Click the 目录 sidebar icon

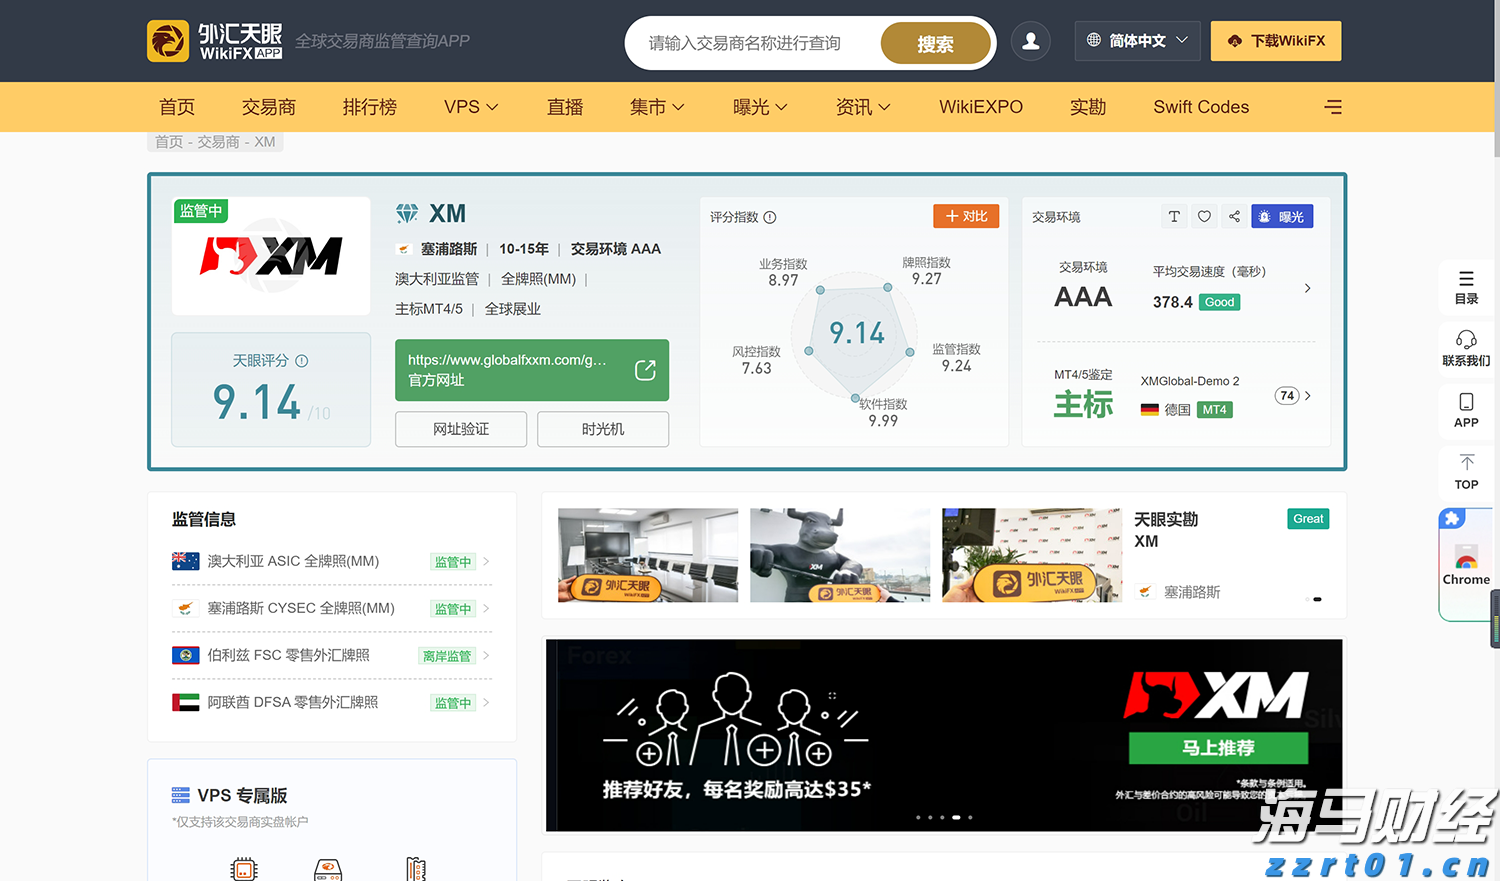point(1465,287)
